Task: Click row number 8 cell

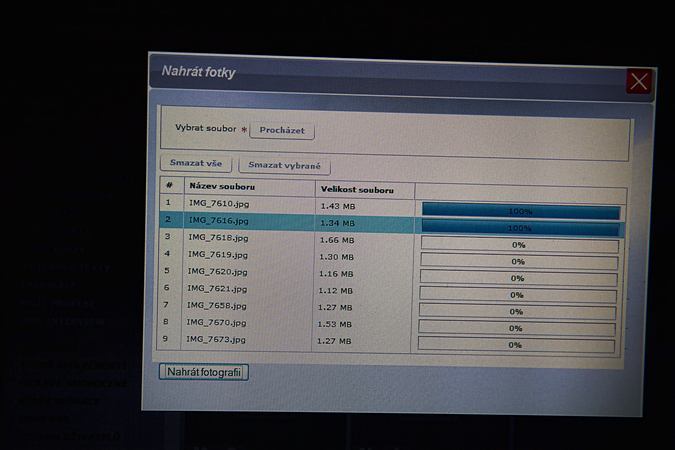Action: tap(165, 322)
